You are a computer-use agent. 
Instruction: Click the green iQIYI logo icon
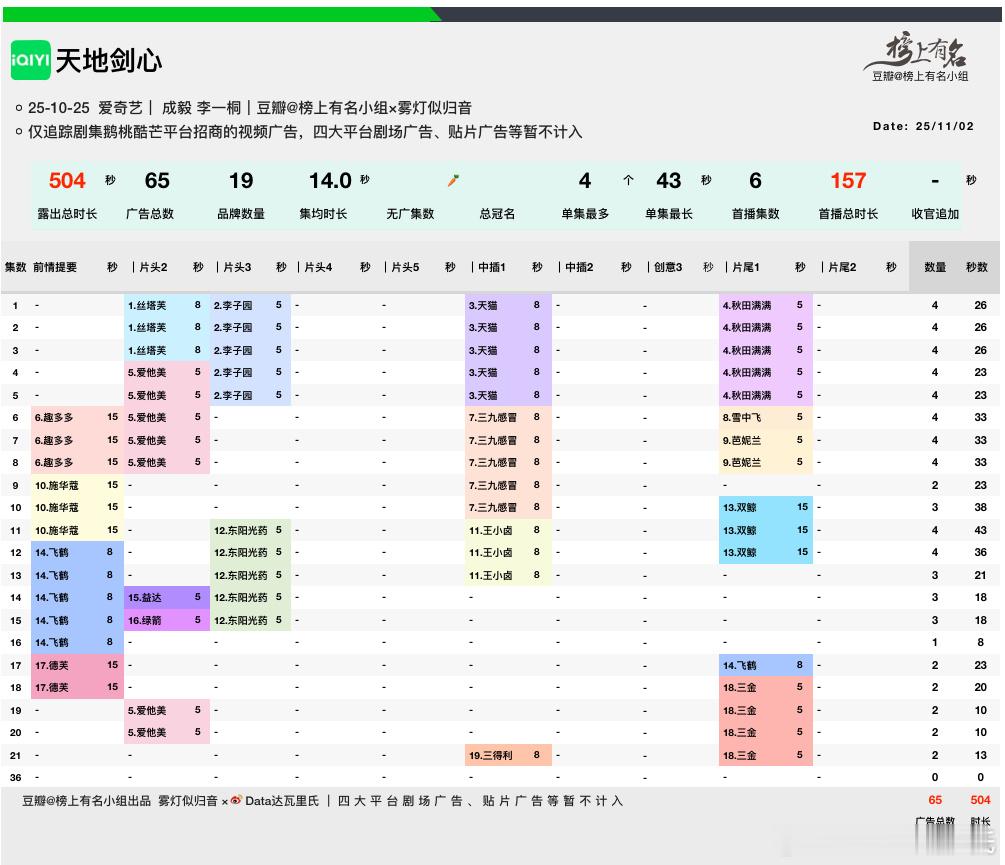point(30,60)
